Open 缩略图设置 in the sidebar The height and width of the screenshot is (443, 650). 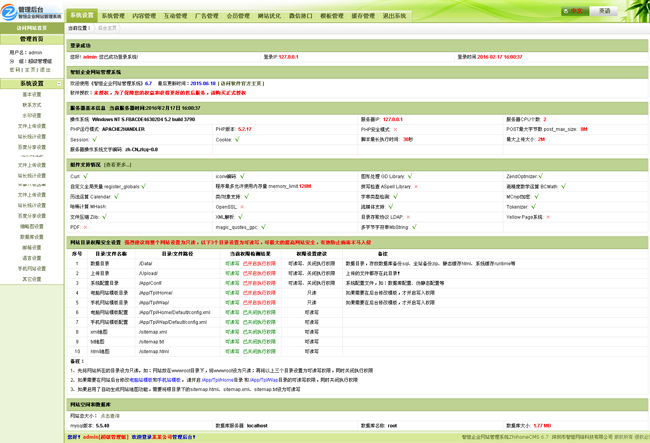[32, 226]
